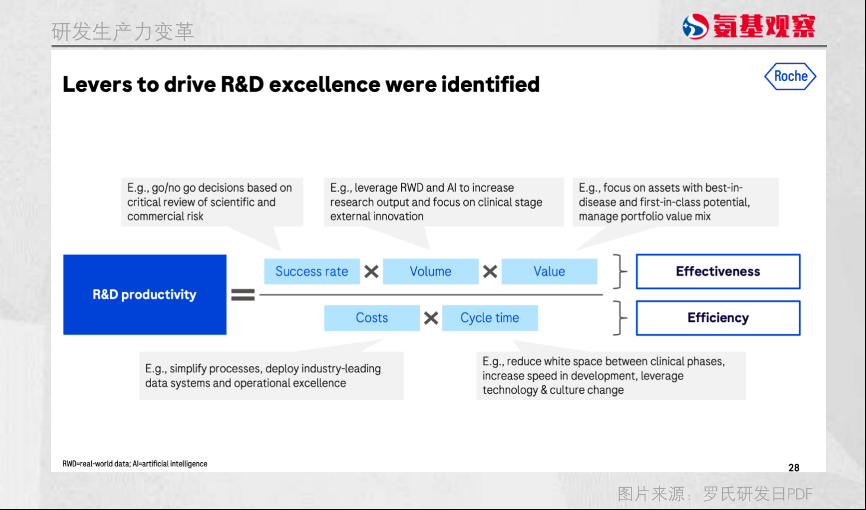Select the Costs box
The height and width of the screenshot is (510, 866).
tap(371, 318)
